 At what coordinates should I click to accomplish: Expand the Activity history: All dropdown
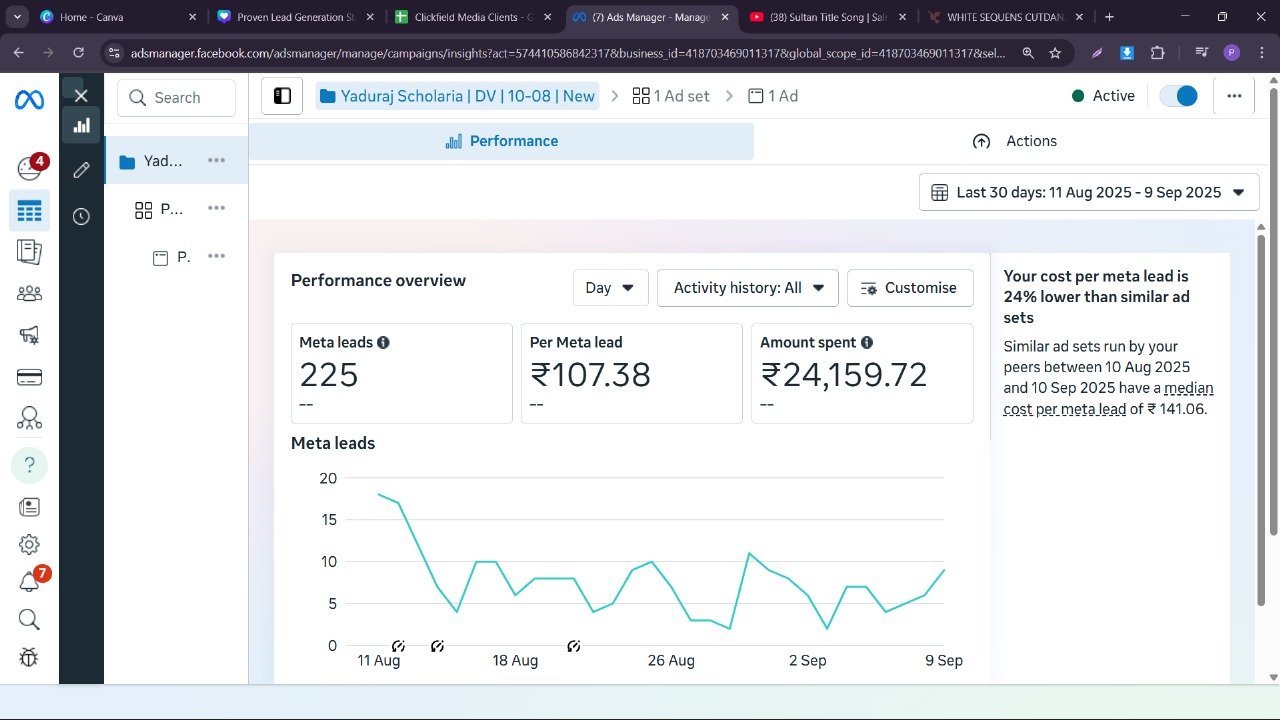tap(748, 288)
